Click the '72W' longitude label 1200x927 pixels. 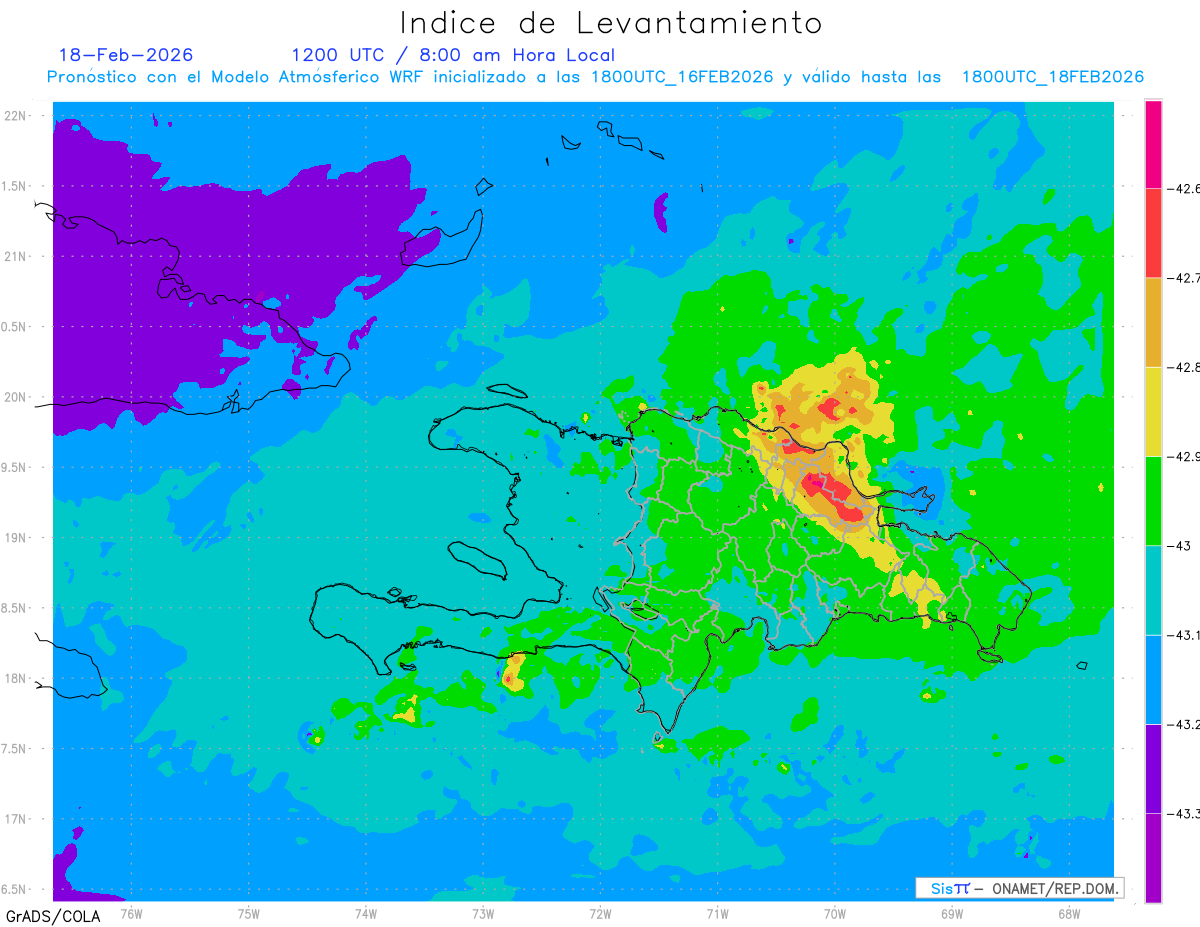point(600,913)
